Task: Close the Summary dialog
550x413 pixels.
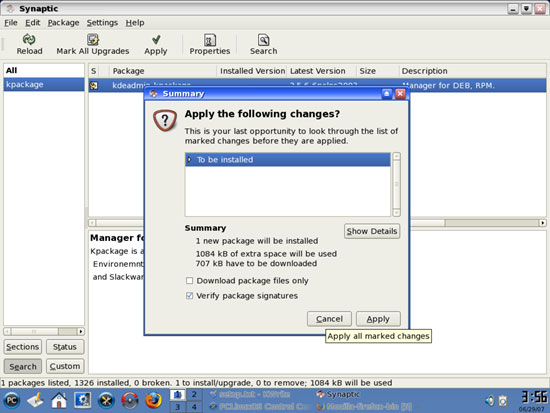Action: pos(400,93)
